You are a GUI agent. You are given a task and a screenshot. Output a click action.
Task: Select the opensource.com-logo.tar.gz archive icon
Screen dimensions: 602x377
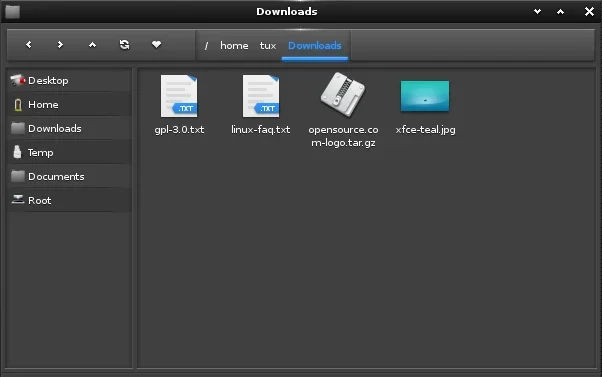pyautogui.click(x=343, y=94)
